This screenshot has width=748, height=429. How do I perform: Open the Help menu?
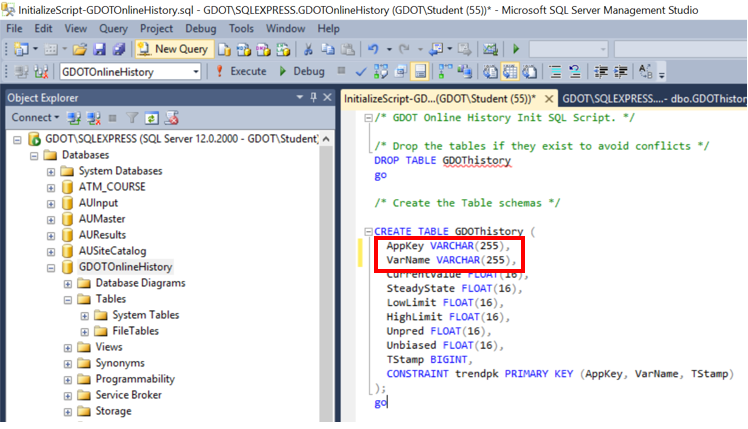328,29
